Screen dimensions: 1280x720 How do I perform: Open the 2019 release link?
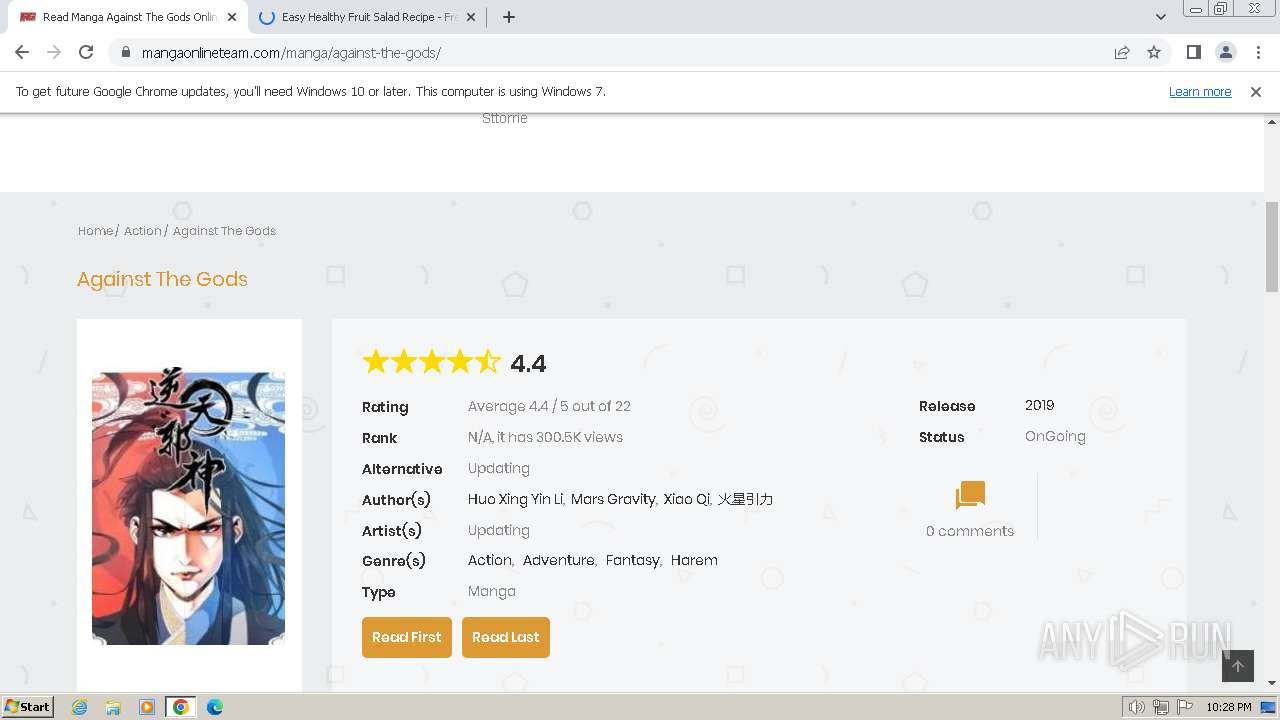point(1039,405)
